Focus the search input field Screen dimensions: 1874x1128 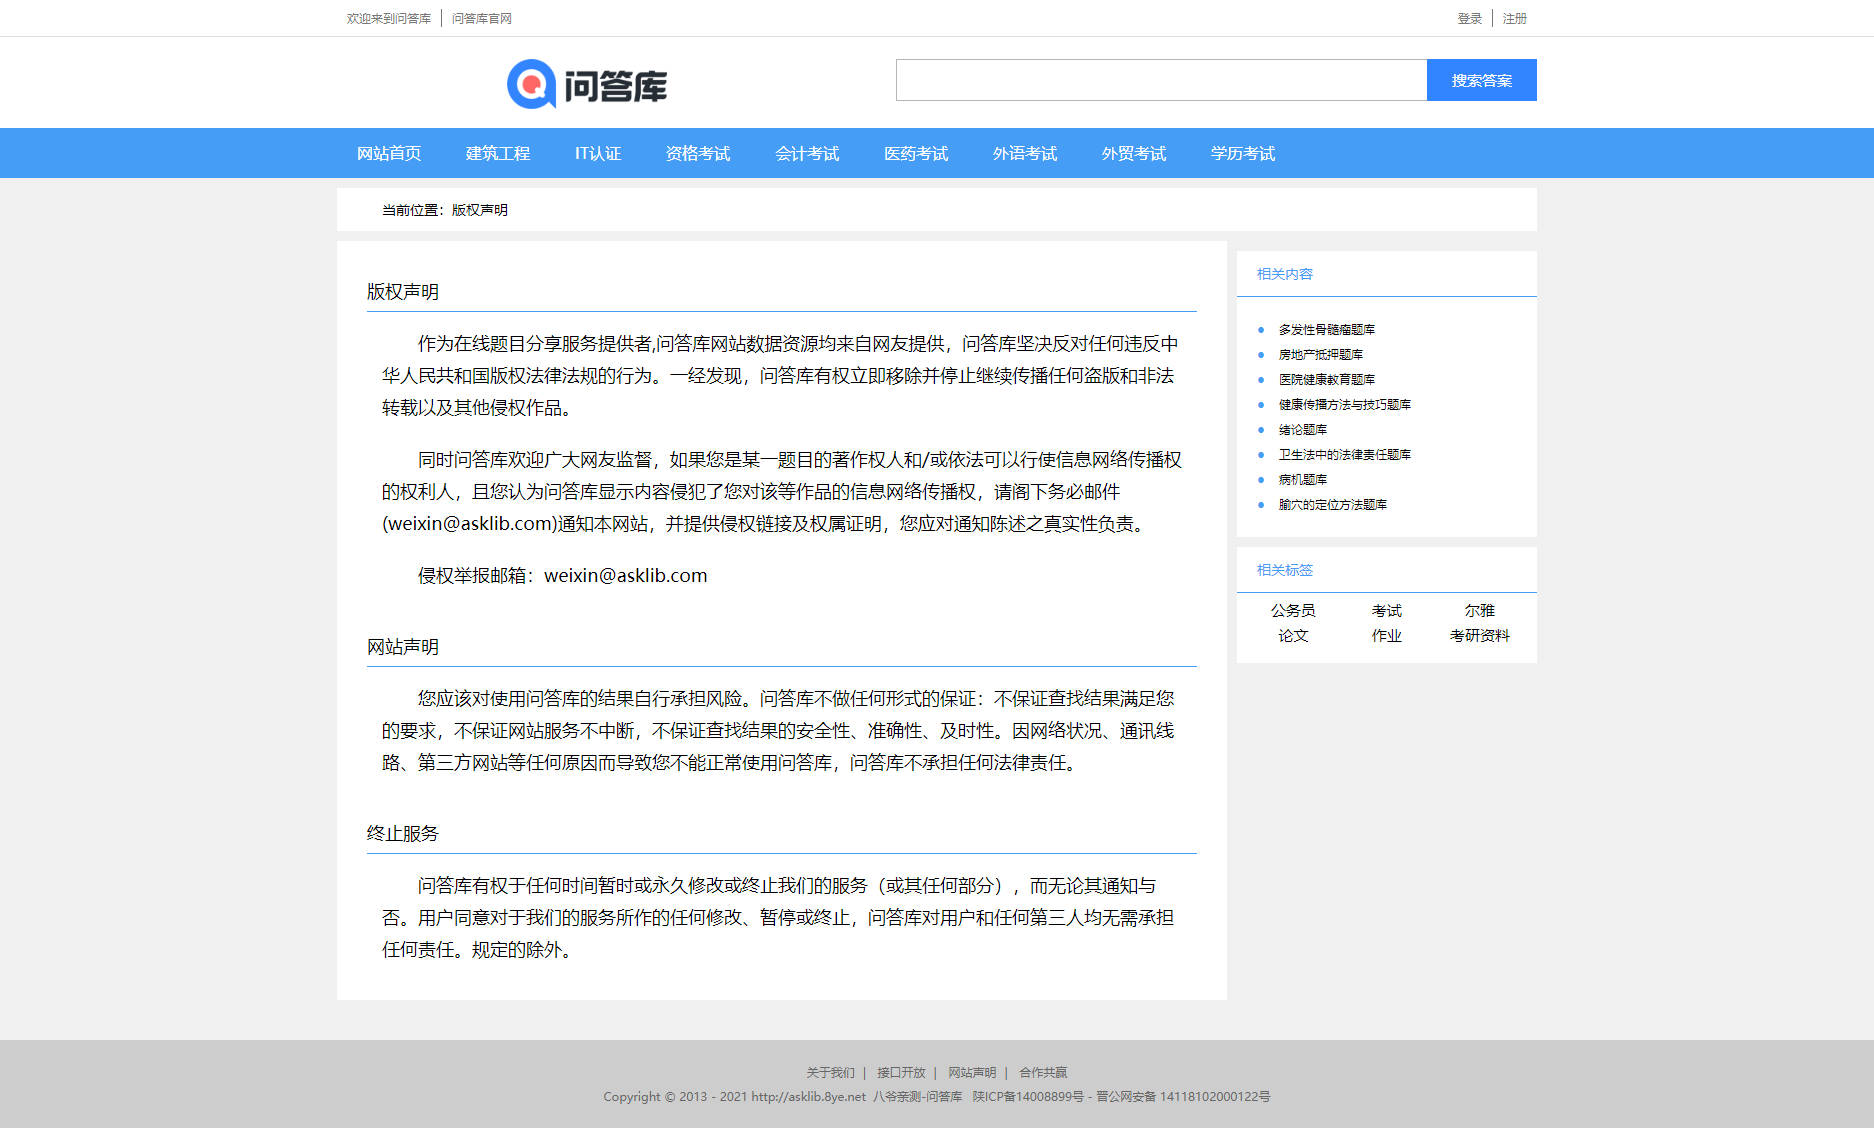tap(1161, 80)
